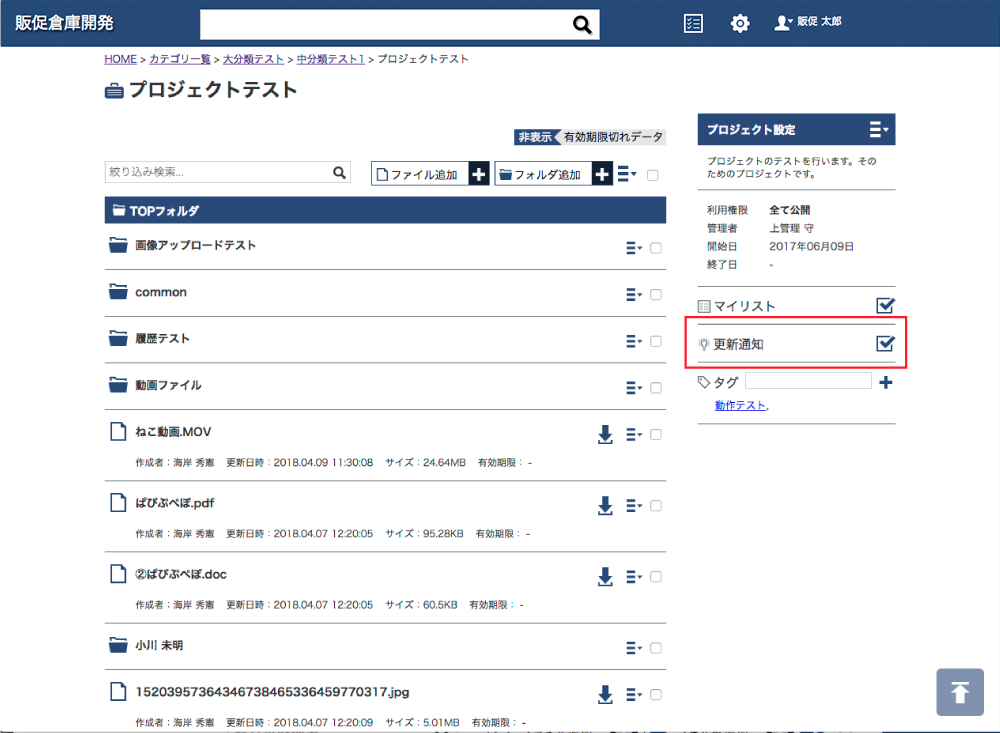
Task: Check ねこ動画.MOV row checkbox
Action: pos(656,434)
